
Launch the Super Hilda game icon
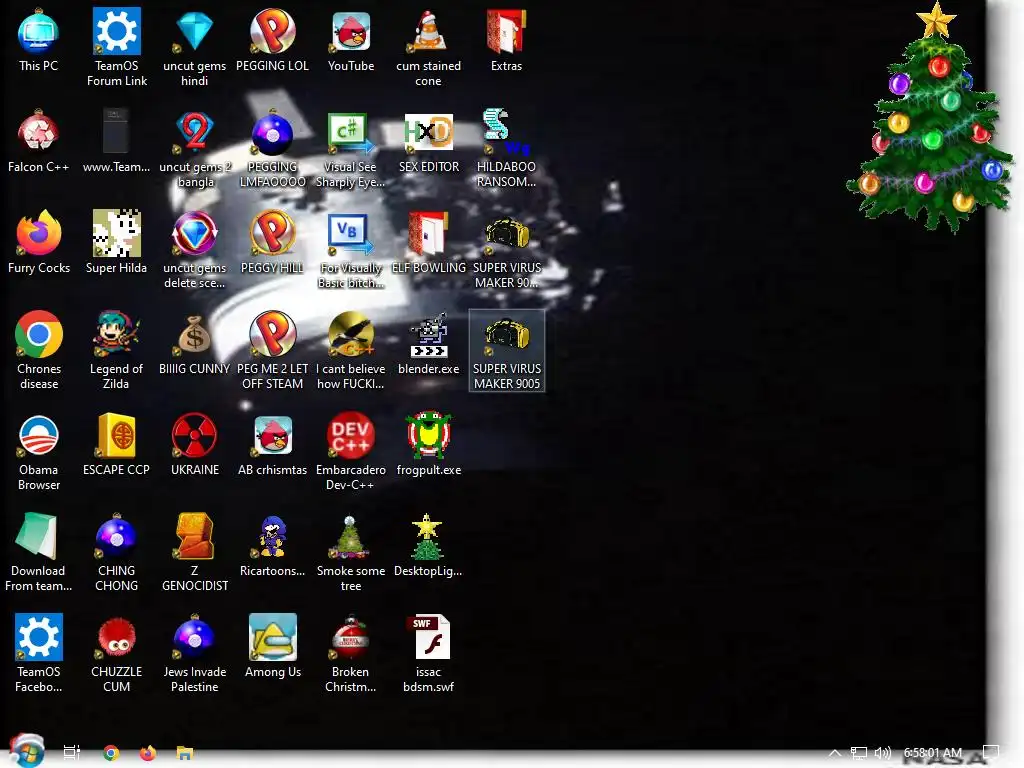[117, 242]
